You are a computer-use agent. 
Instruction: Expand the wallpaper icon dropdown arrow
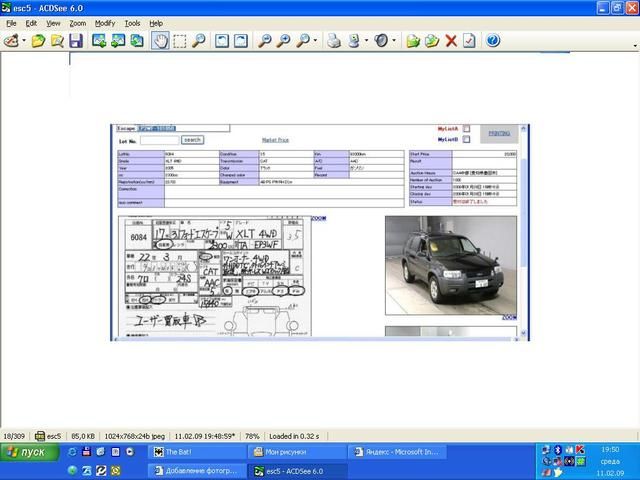click(x=366, y=40)
